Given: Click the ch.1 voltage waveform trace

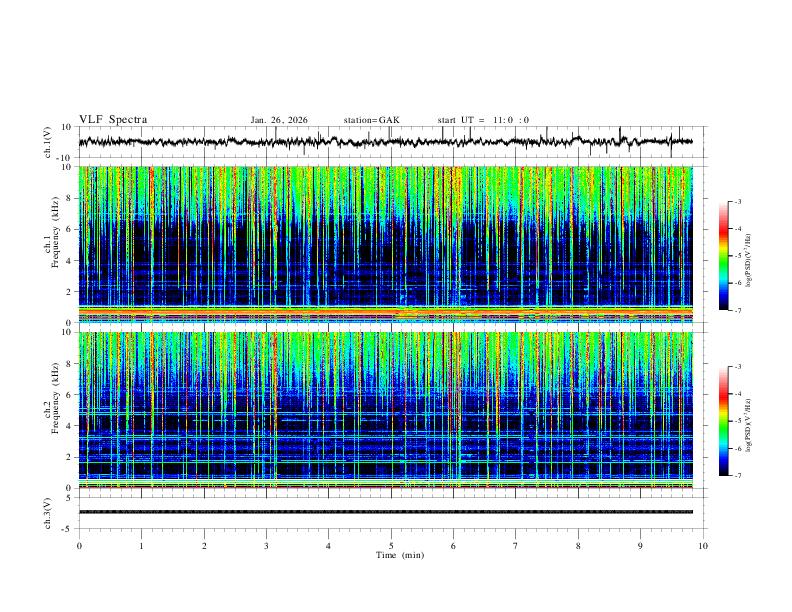Looking at the screenshot, I should pyautogui.click(x=385, y=142).
